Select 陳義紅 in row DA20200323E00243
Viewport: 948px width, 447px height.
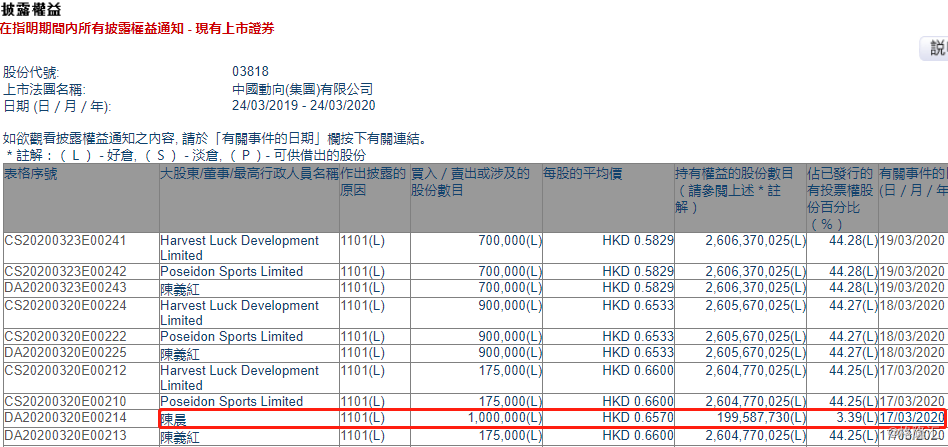[180, 288]
